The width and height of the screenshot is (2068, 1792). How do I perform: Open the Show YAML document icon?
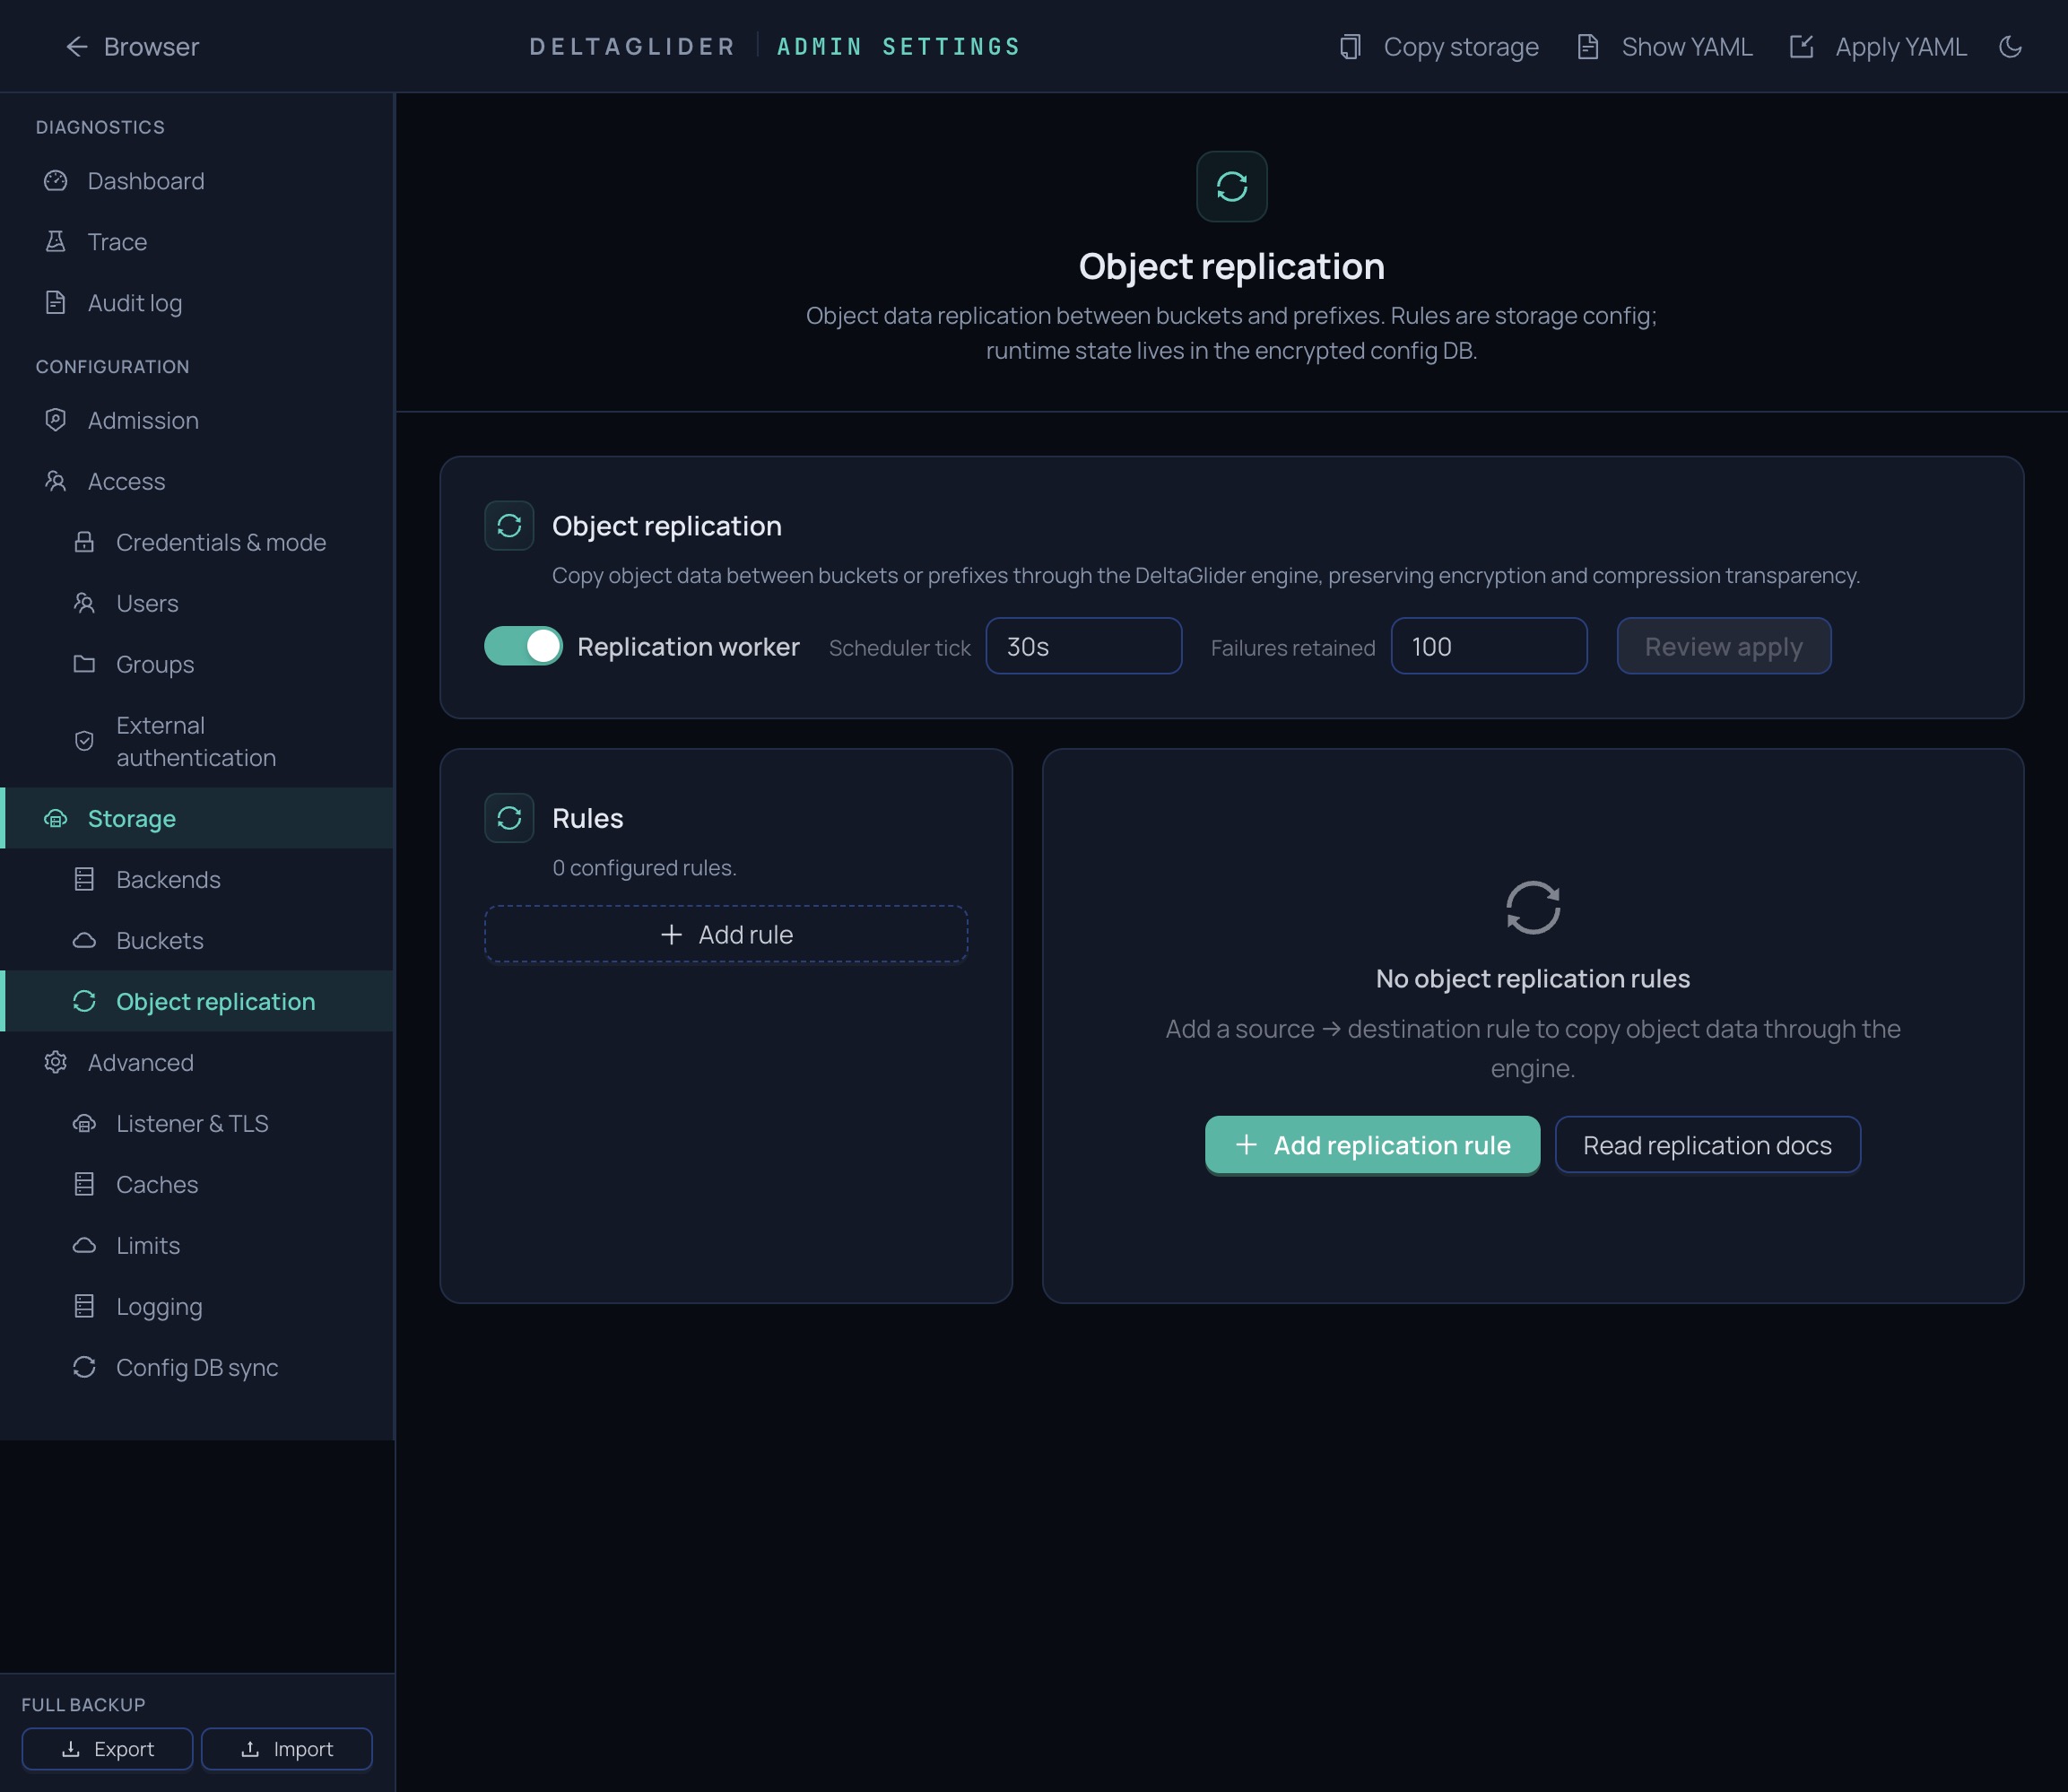[1588, 46]
